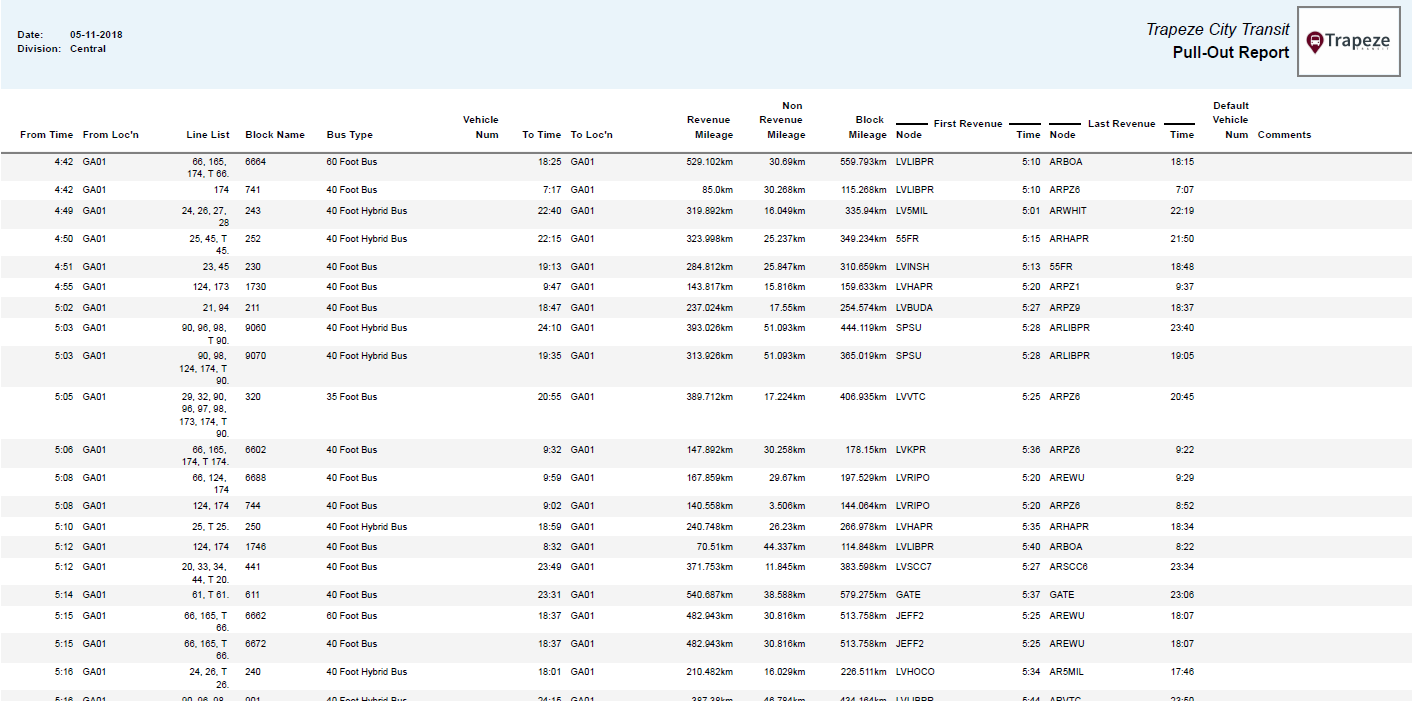Click block name 6664 in the first row
The width and height of the screenshot is (1417, 701).
[x=256, y=162]
